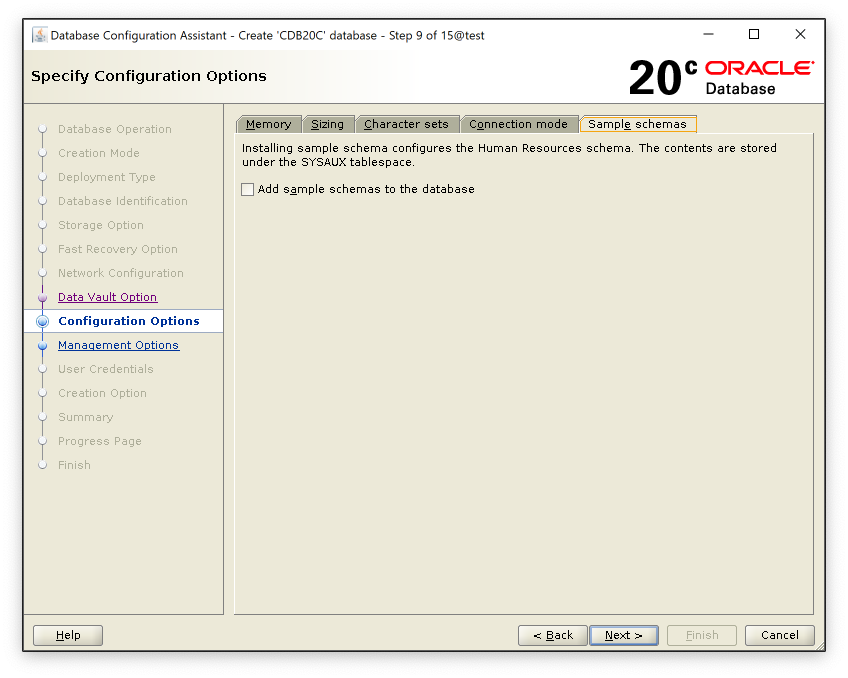
Task: Enable Add sample schemas to the database
Action: [248, 189]
